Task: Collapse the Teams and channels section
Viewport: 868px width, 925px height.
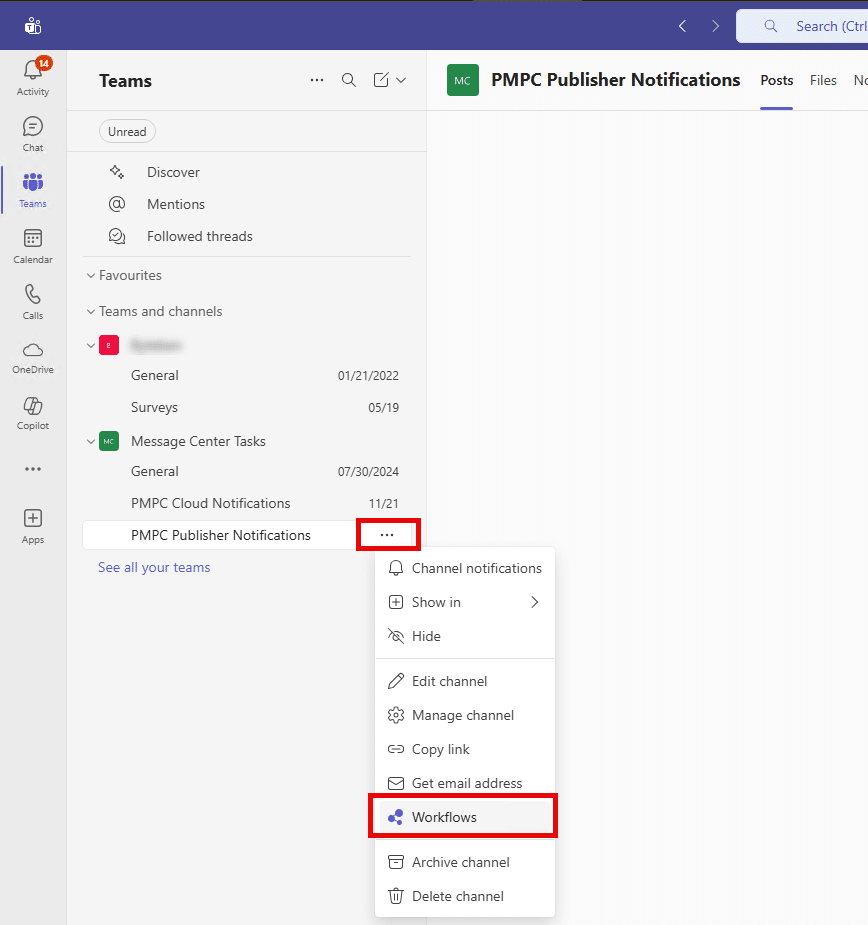Action: coord(91,311)
